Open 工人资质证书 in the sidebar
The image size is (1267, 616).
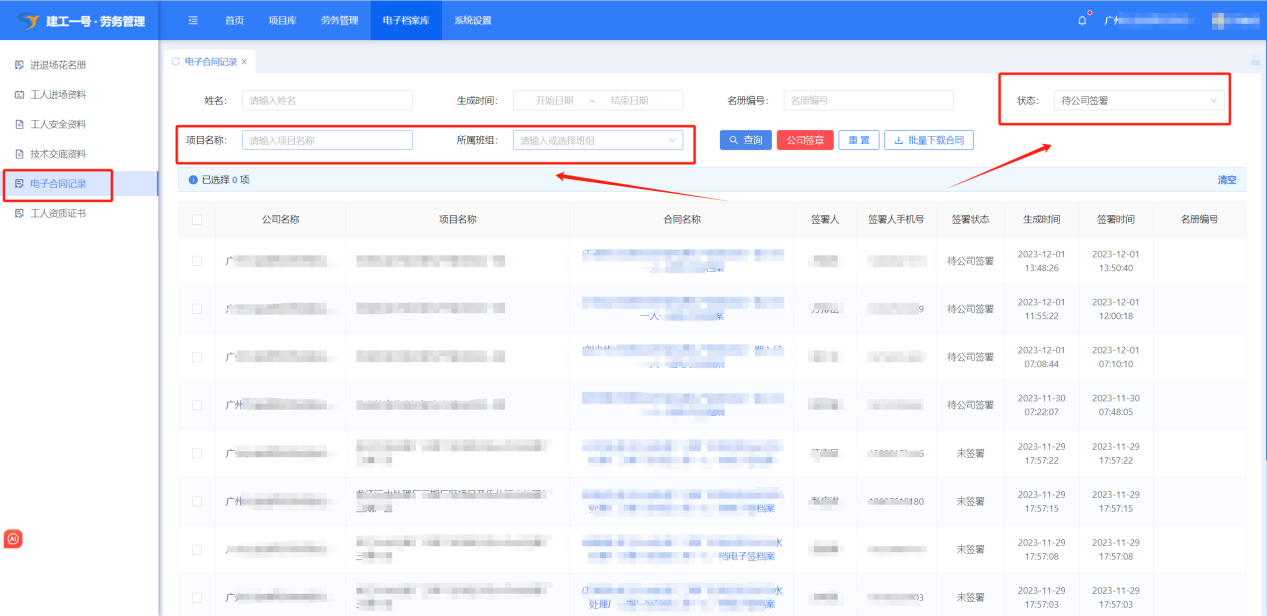pyautogui.click(x=58, y=213)
